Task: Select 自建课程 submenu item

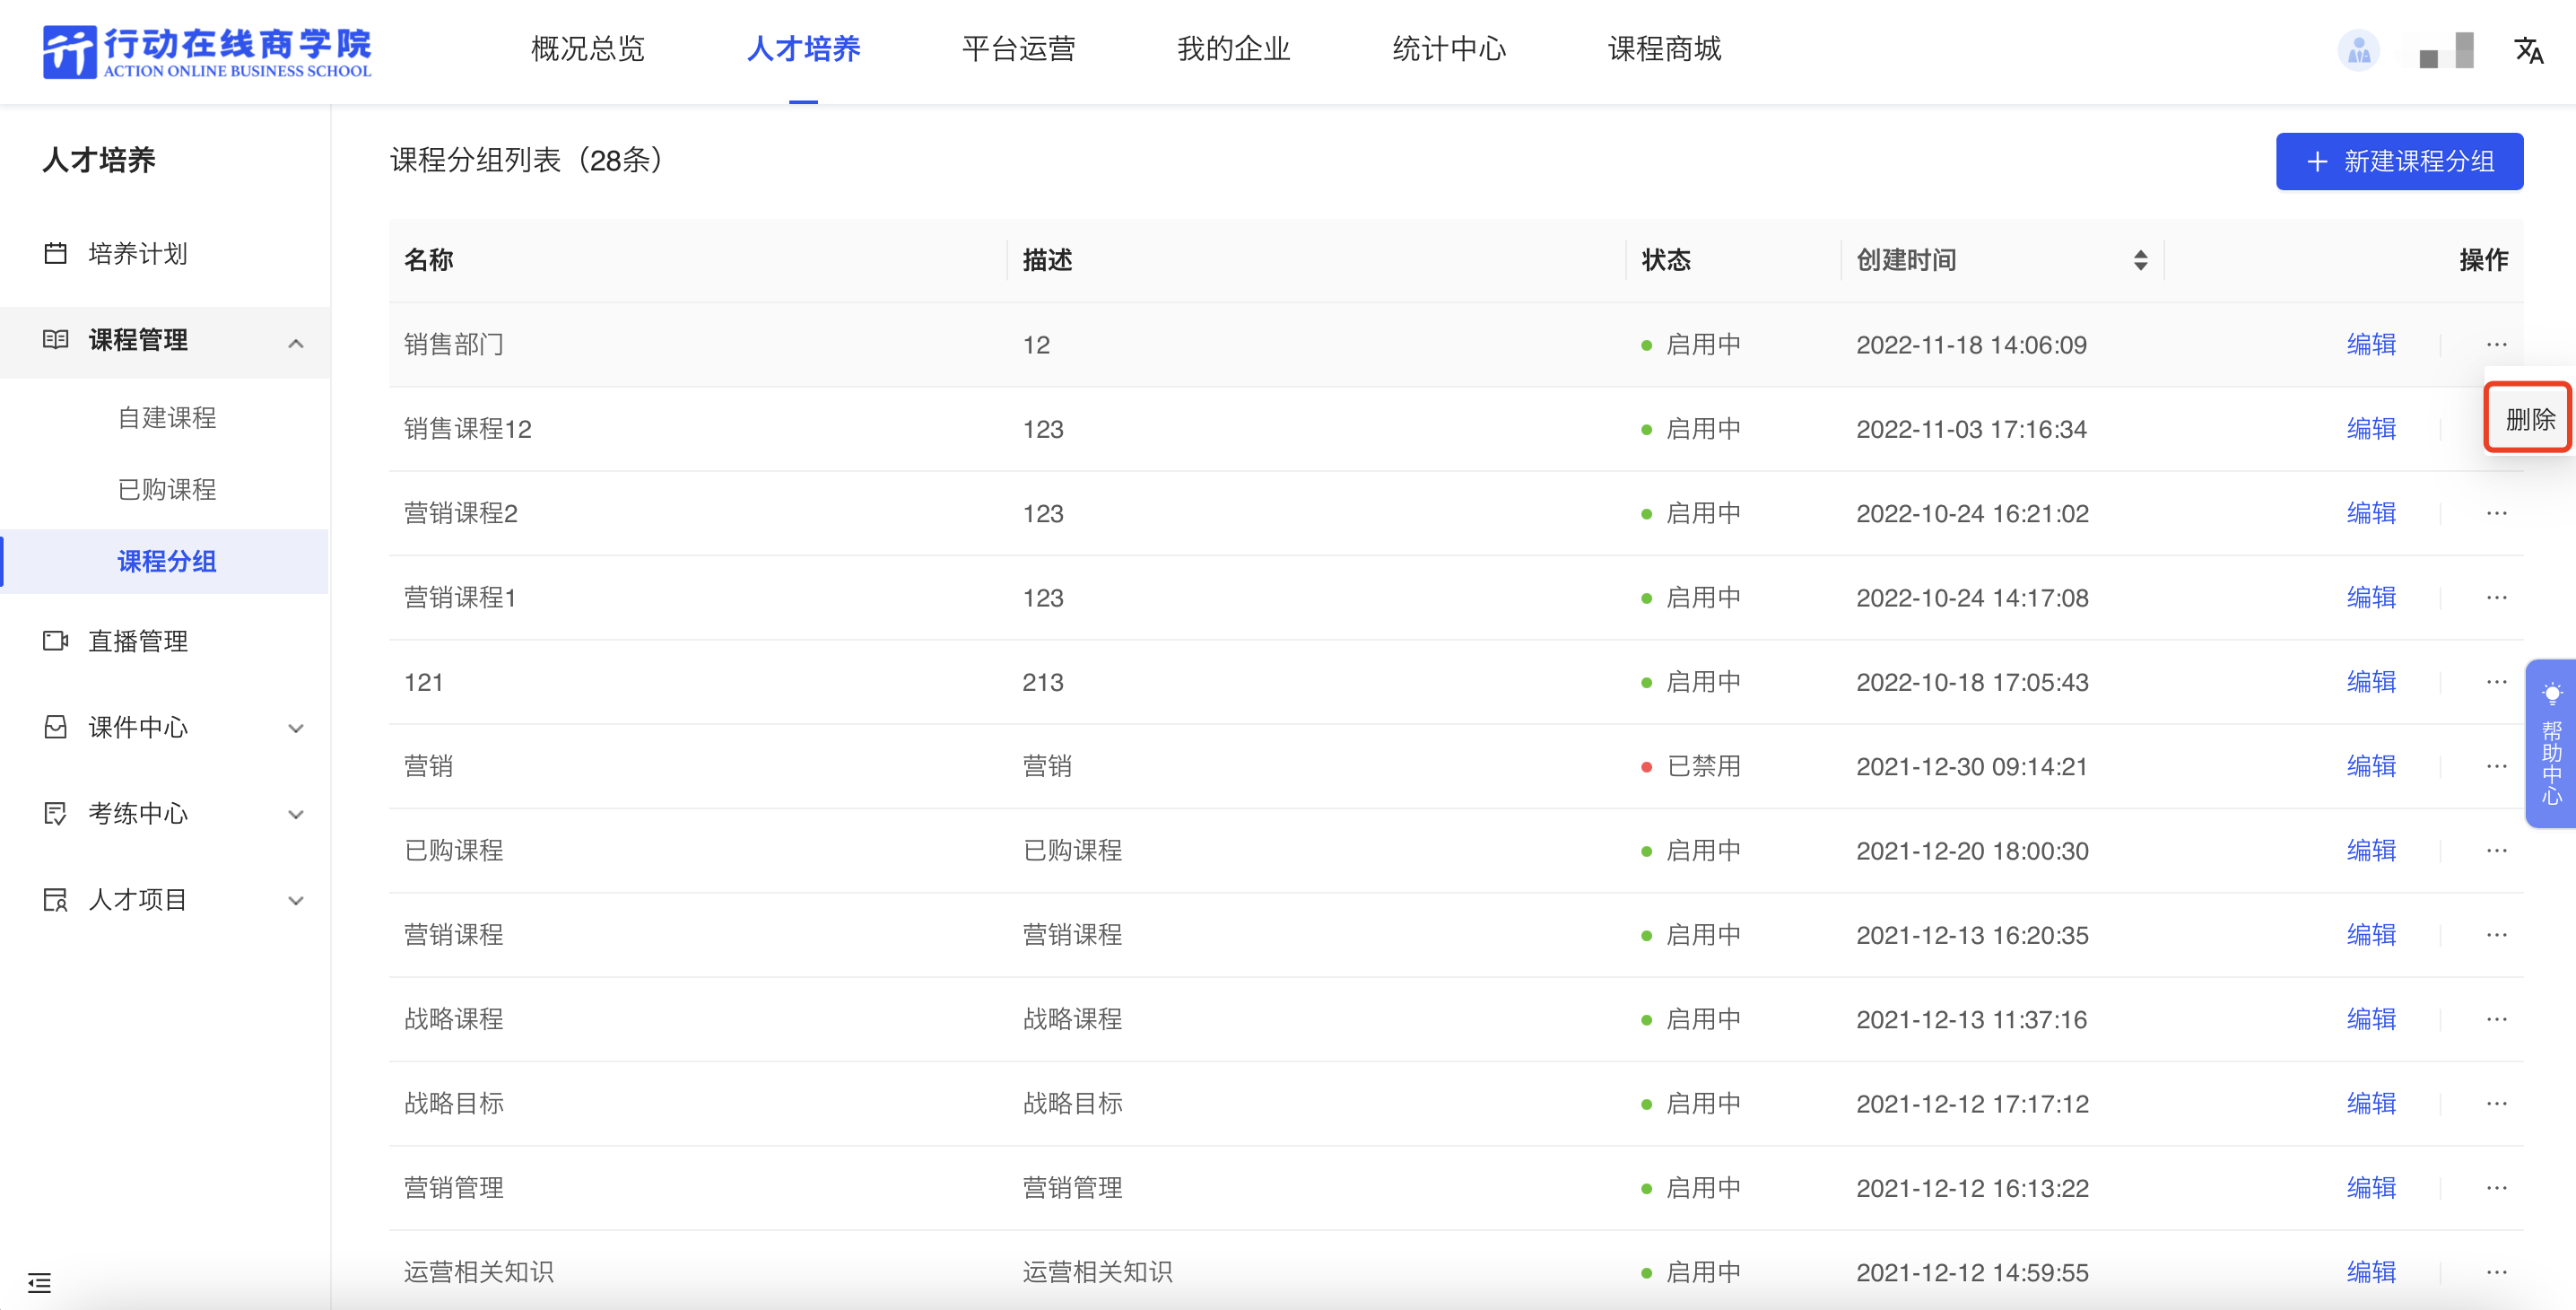Action: pos(167,418)
